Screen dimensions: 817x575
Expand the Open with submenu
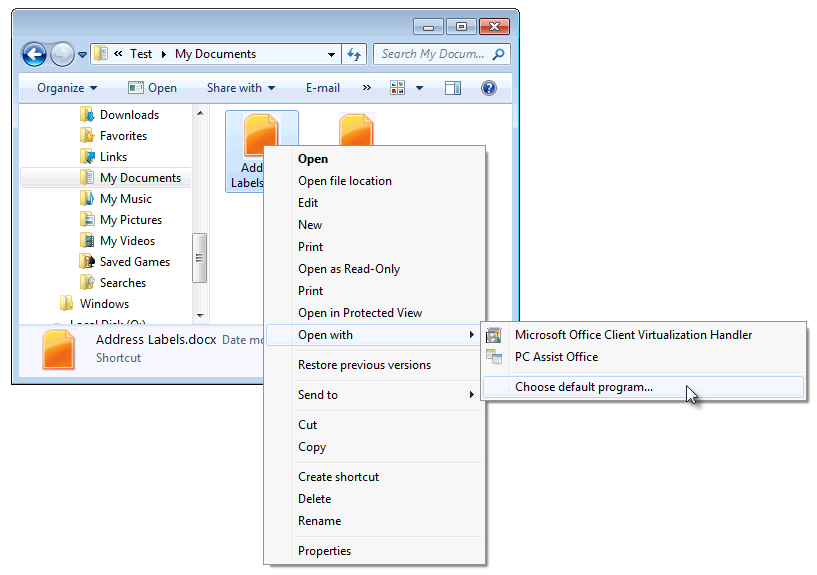375,335
